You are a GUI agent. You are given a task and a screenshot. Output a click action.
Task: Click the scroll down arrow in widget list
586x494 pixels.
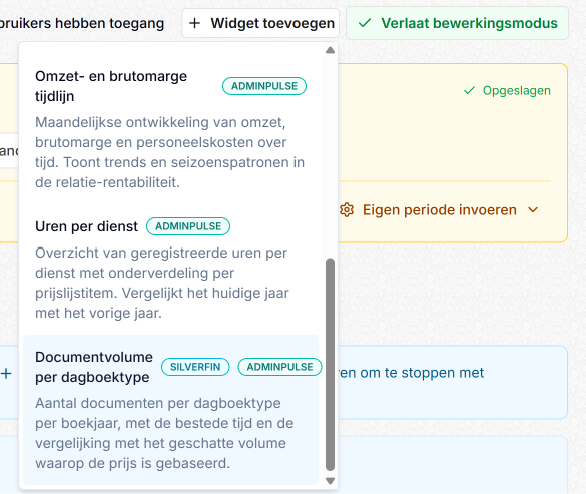[x=330, y=481]
